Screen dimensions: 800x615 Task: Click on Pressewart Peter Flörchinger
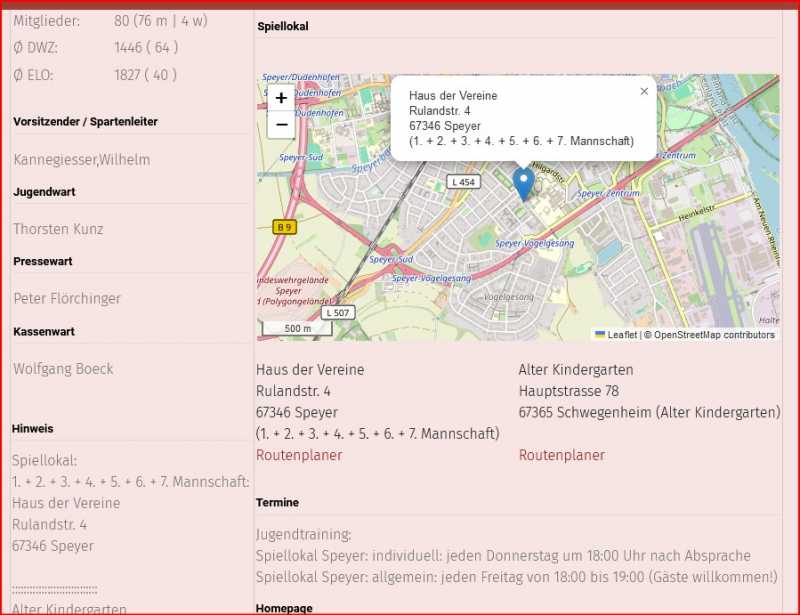(x=67, y=298)
